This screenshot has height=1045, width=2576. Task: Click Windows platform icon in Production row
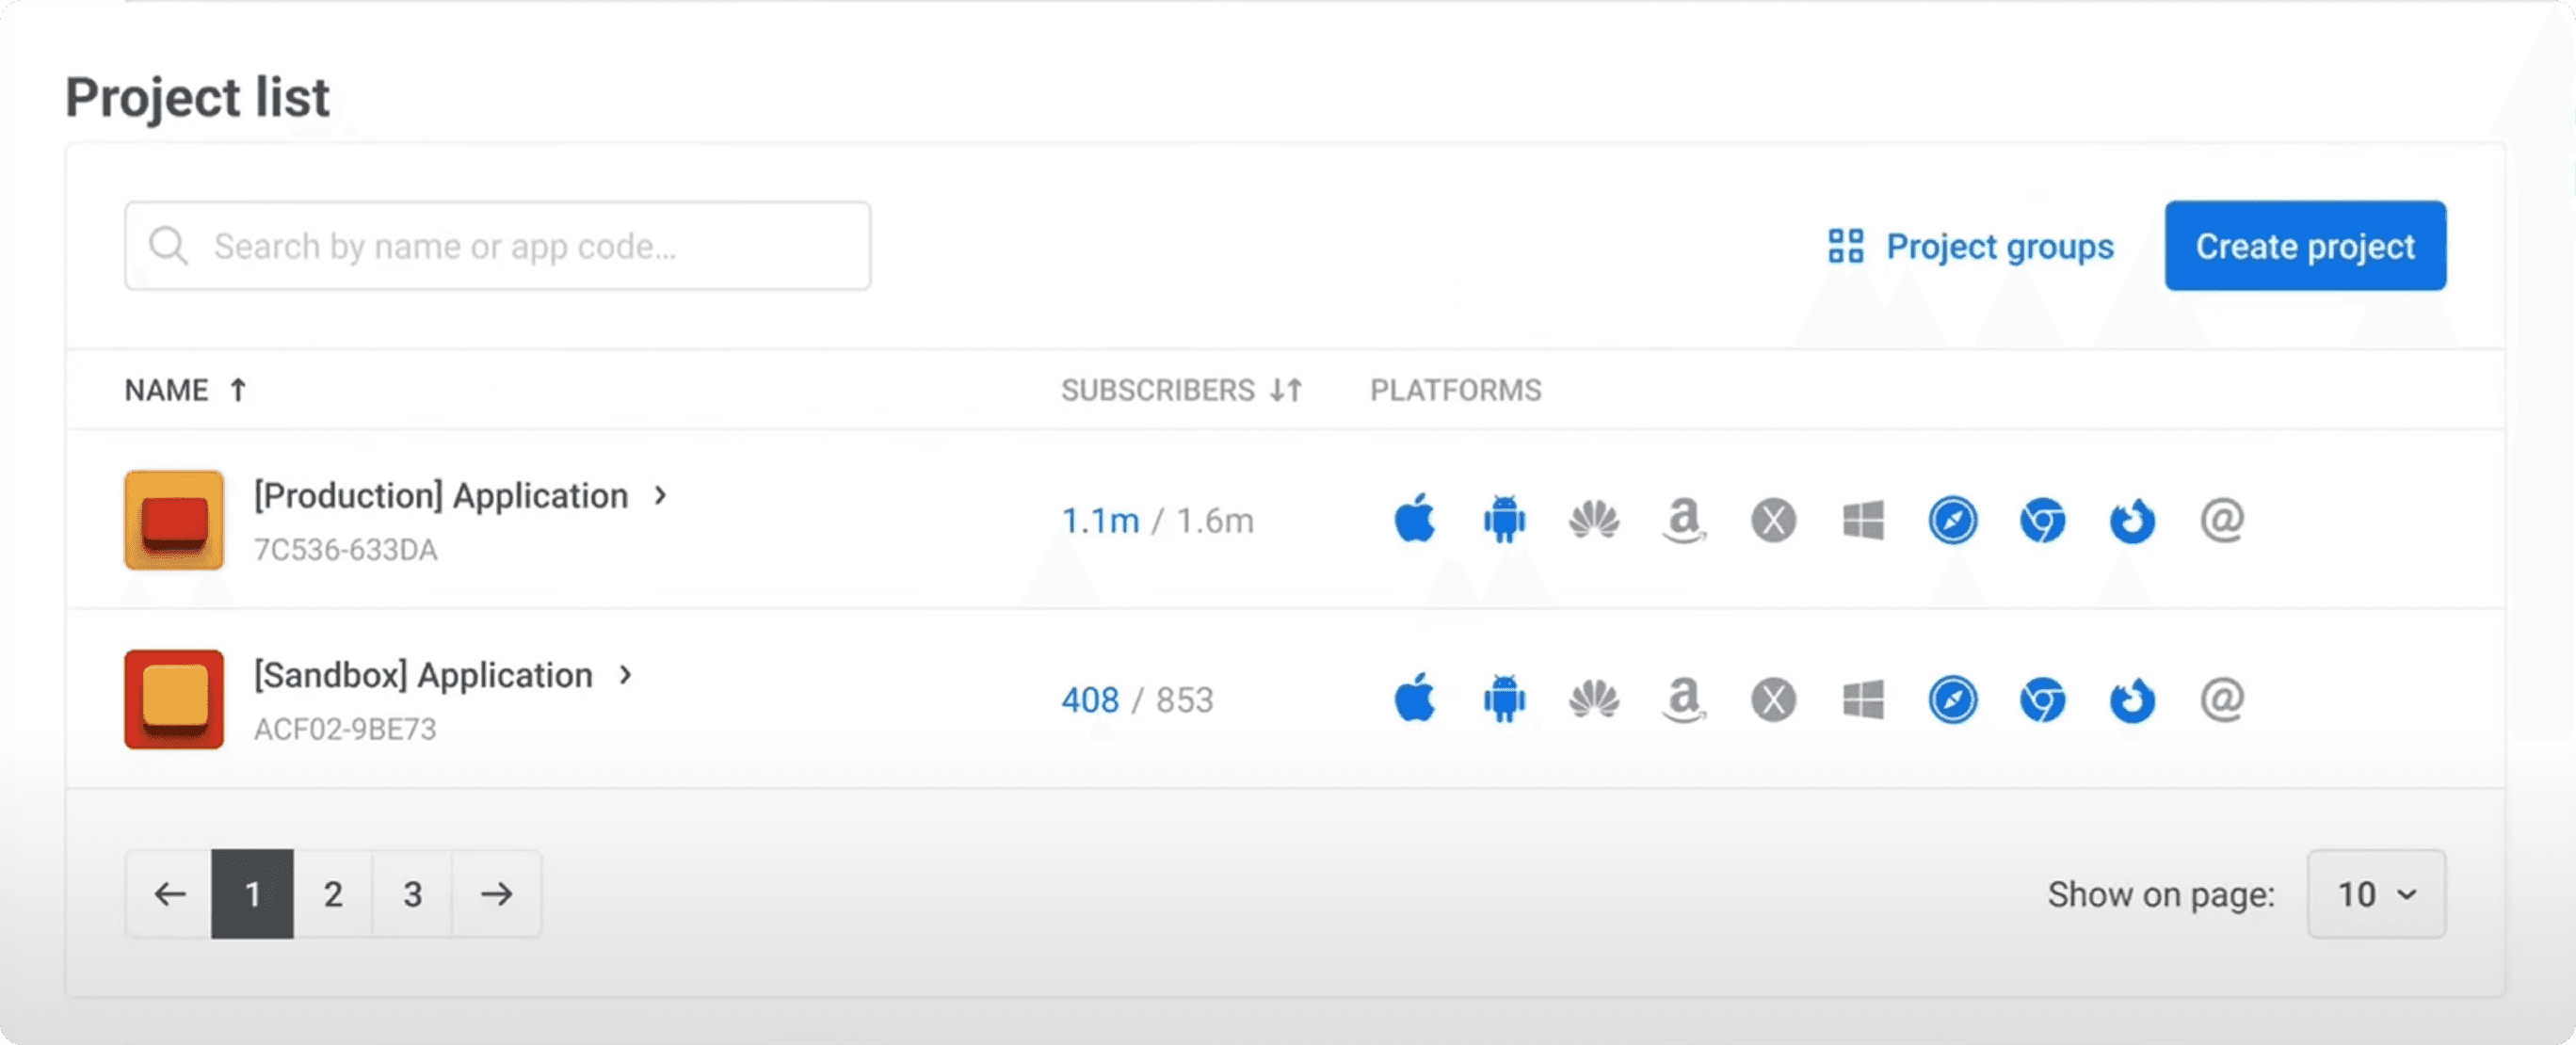[x=1863, y=520]
